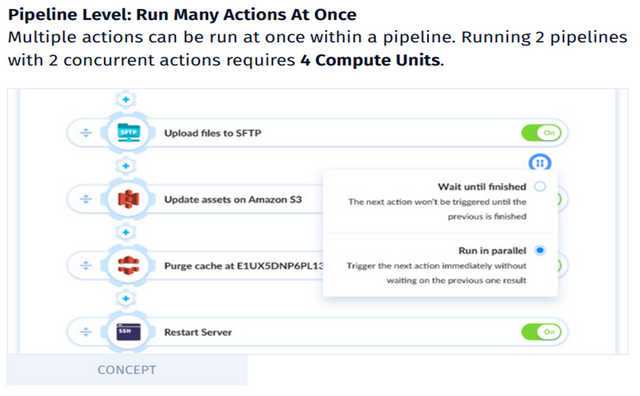
Task: Open the Update assets on Amazon S3 action
Action: 233,199
